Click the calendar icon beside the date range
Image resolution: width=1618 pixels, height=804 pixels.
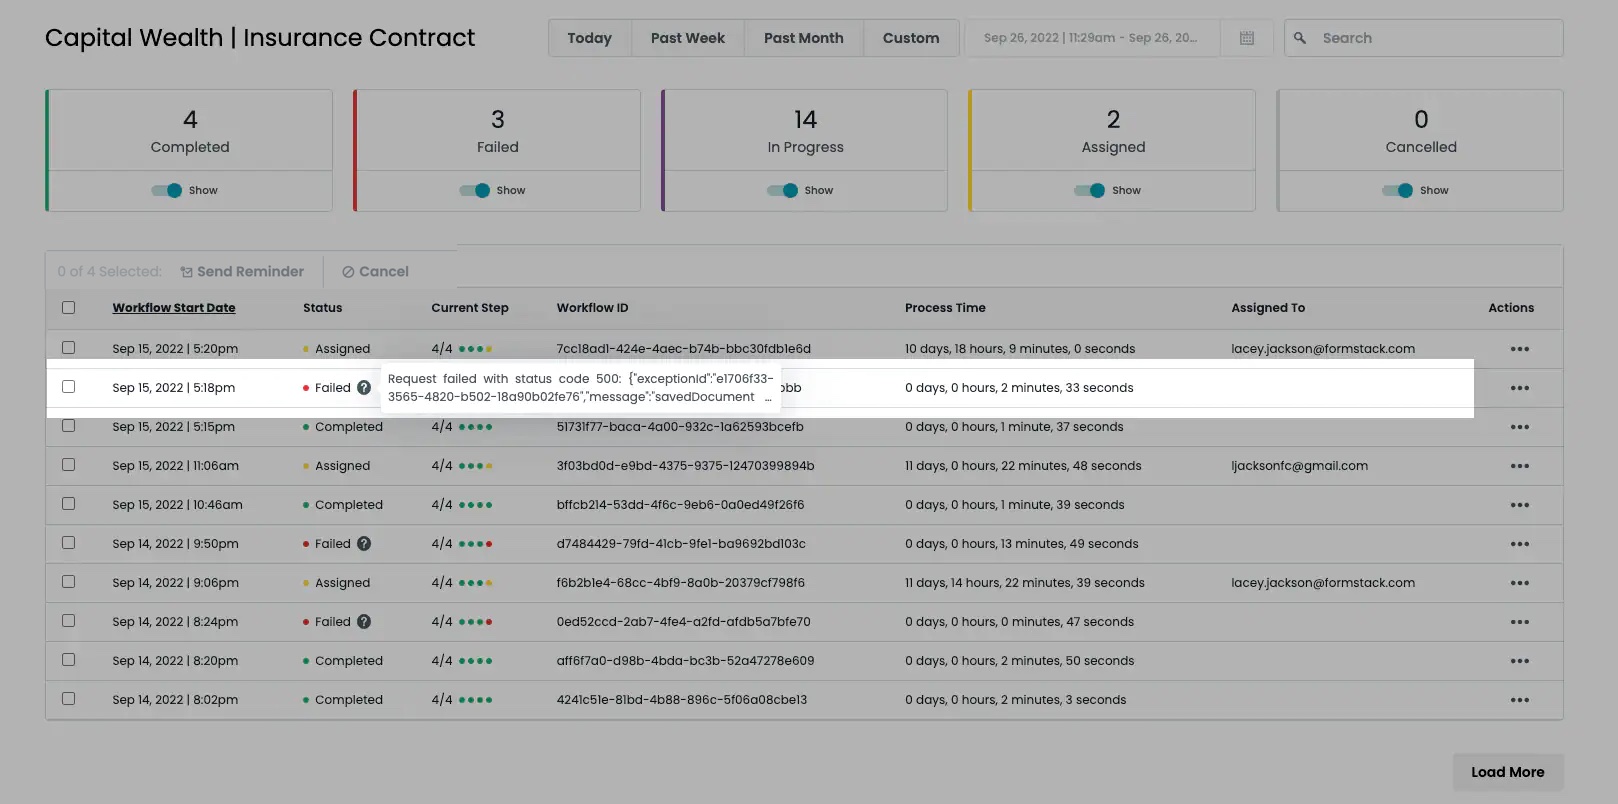pyautogui.click(x=1246, y=38)
